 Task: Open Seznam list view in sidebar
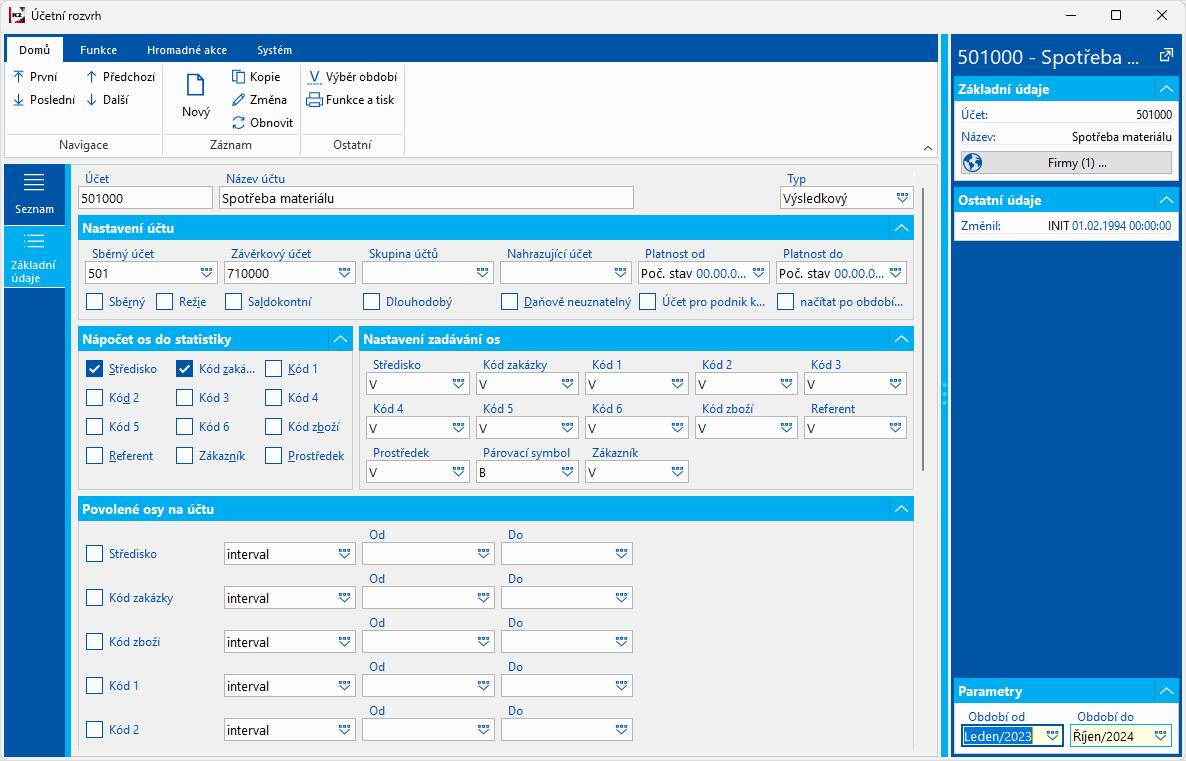tap(34, 193)
